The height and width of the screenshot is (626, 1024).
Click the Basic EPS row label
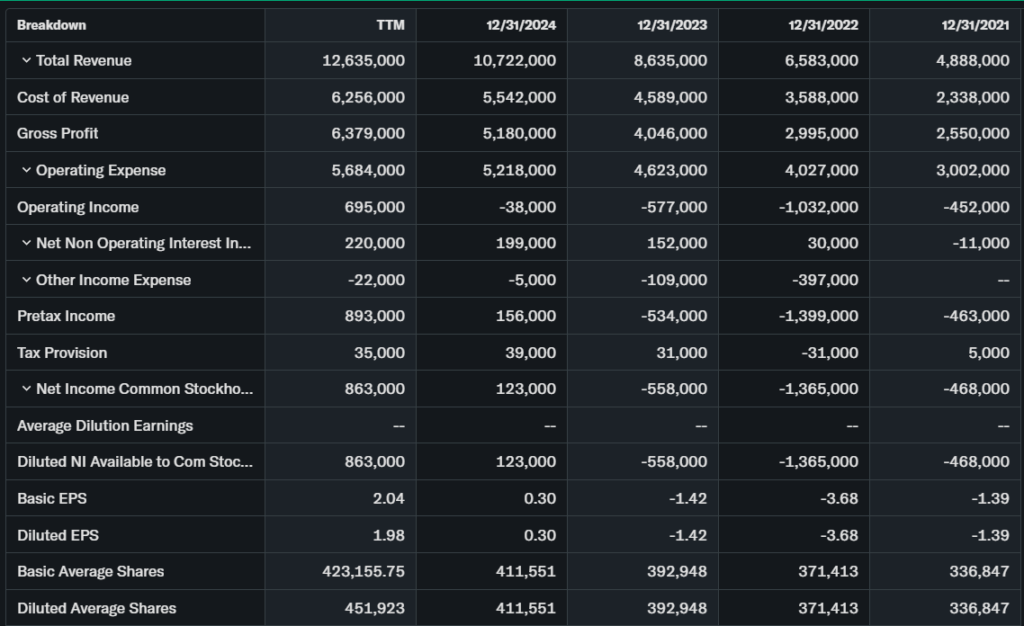tap(45, 499)
